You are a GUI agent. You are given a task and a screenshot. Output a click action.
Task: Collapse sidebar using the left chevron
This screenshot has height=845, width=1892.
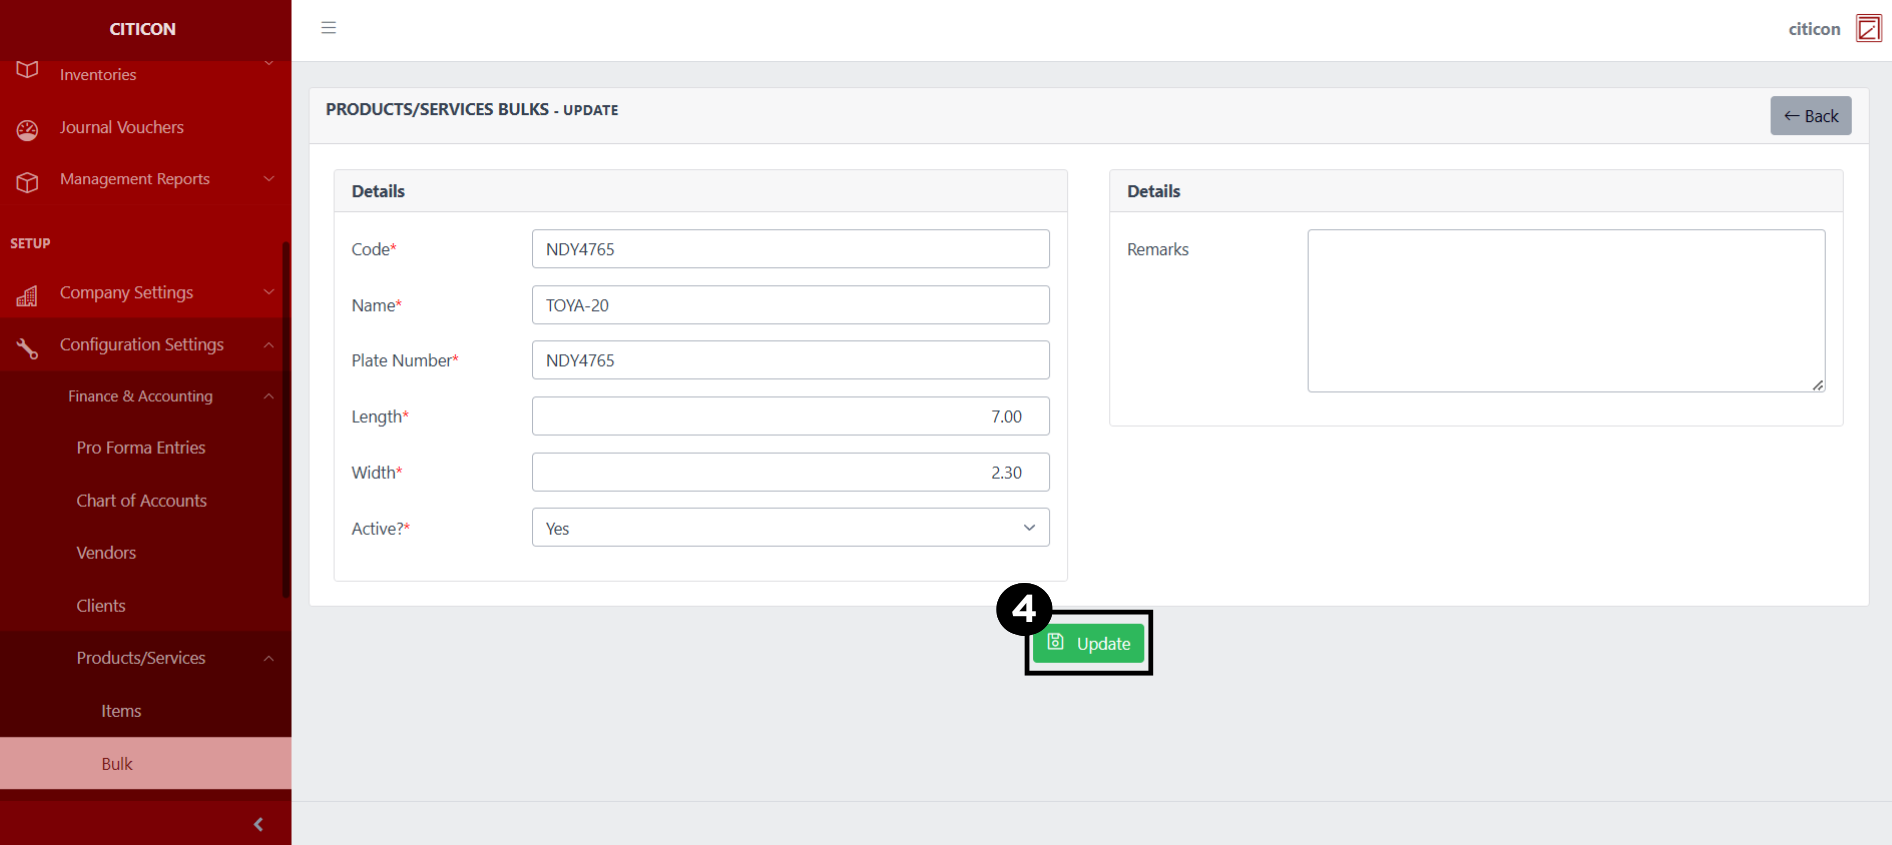click(x=259, y=824)
